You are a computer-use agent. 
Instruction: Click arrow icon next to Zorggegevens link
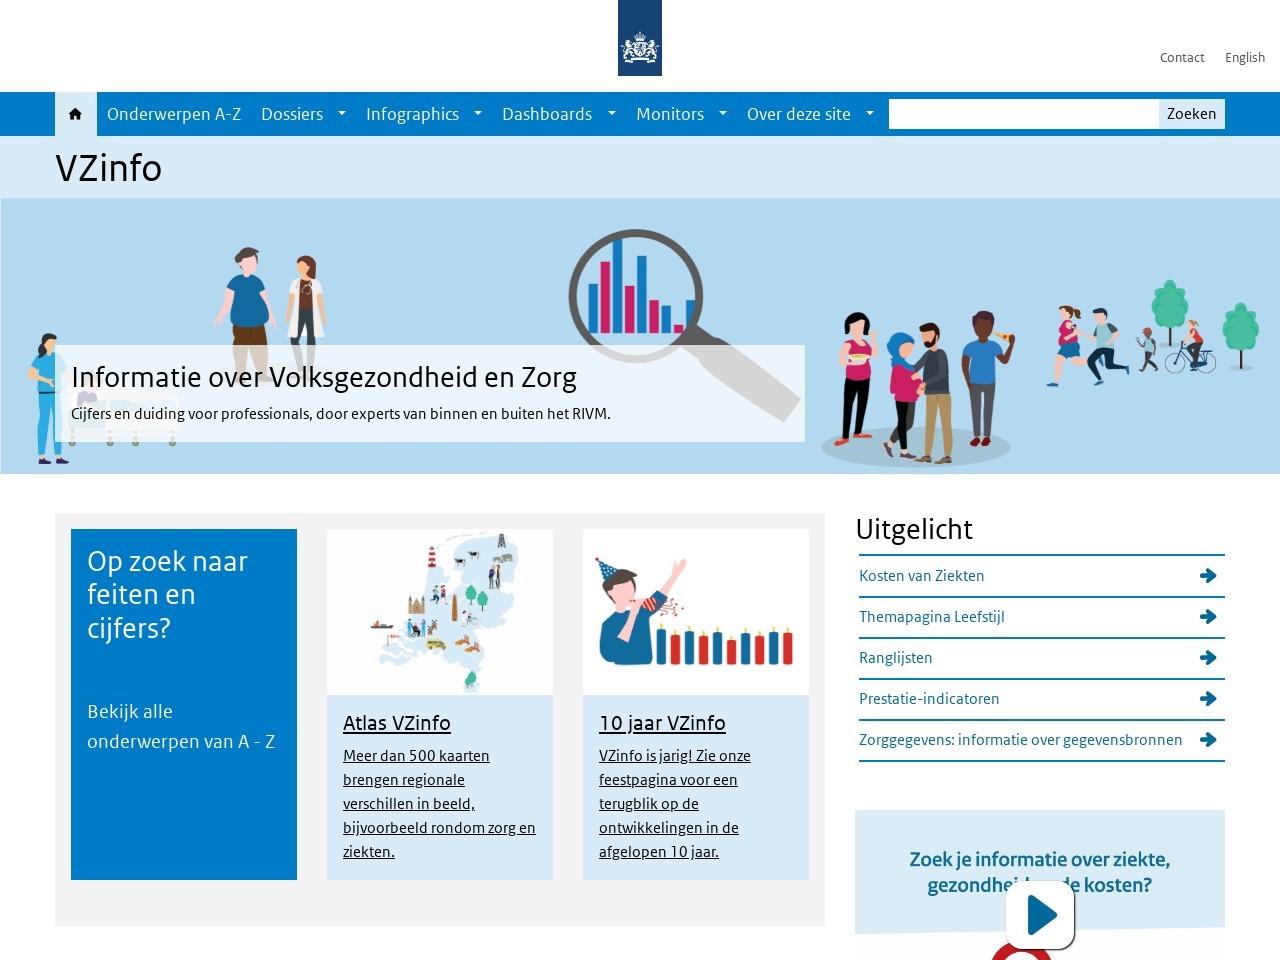tap(1208, 740)
